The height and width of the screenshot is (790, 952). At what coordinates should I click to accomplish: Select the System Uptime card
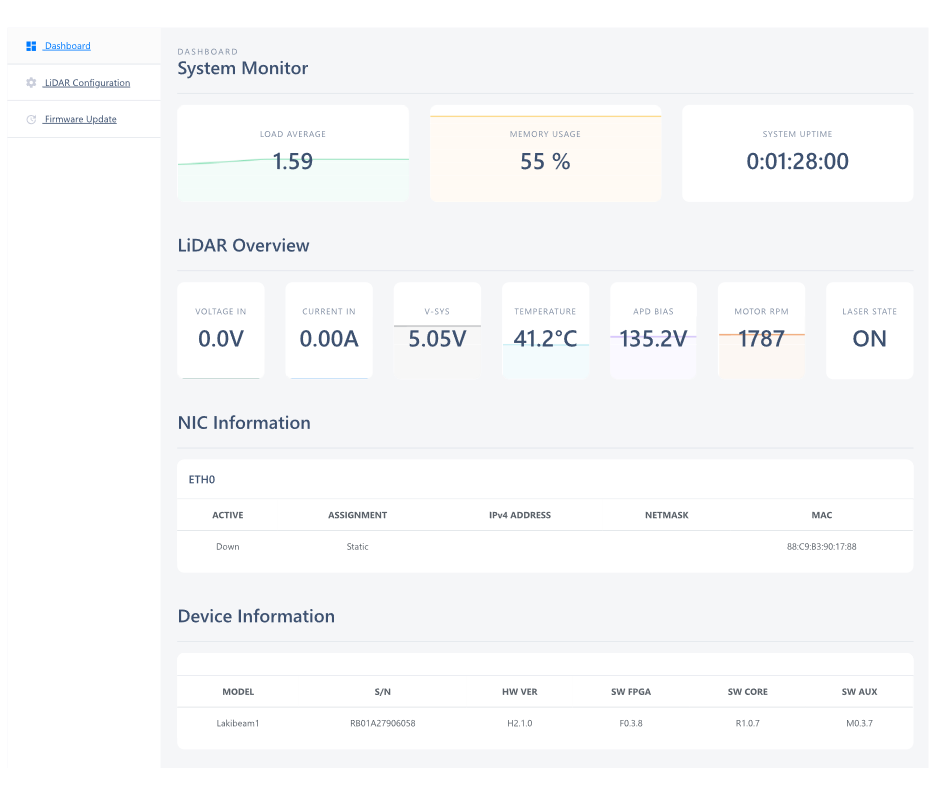click(797, 154)
